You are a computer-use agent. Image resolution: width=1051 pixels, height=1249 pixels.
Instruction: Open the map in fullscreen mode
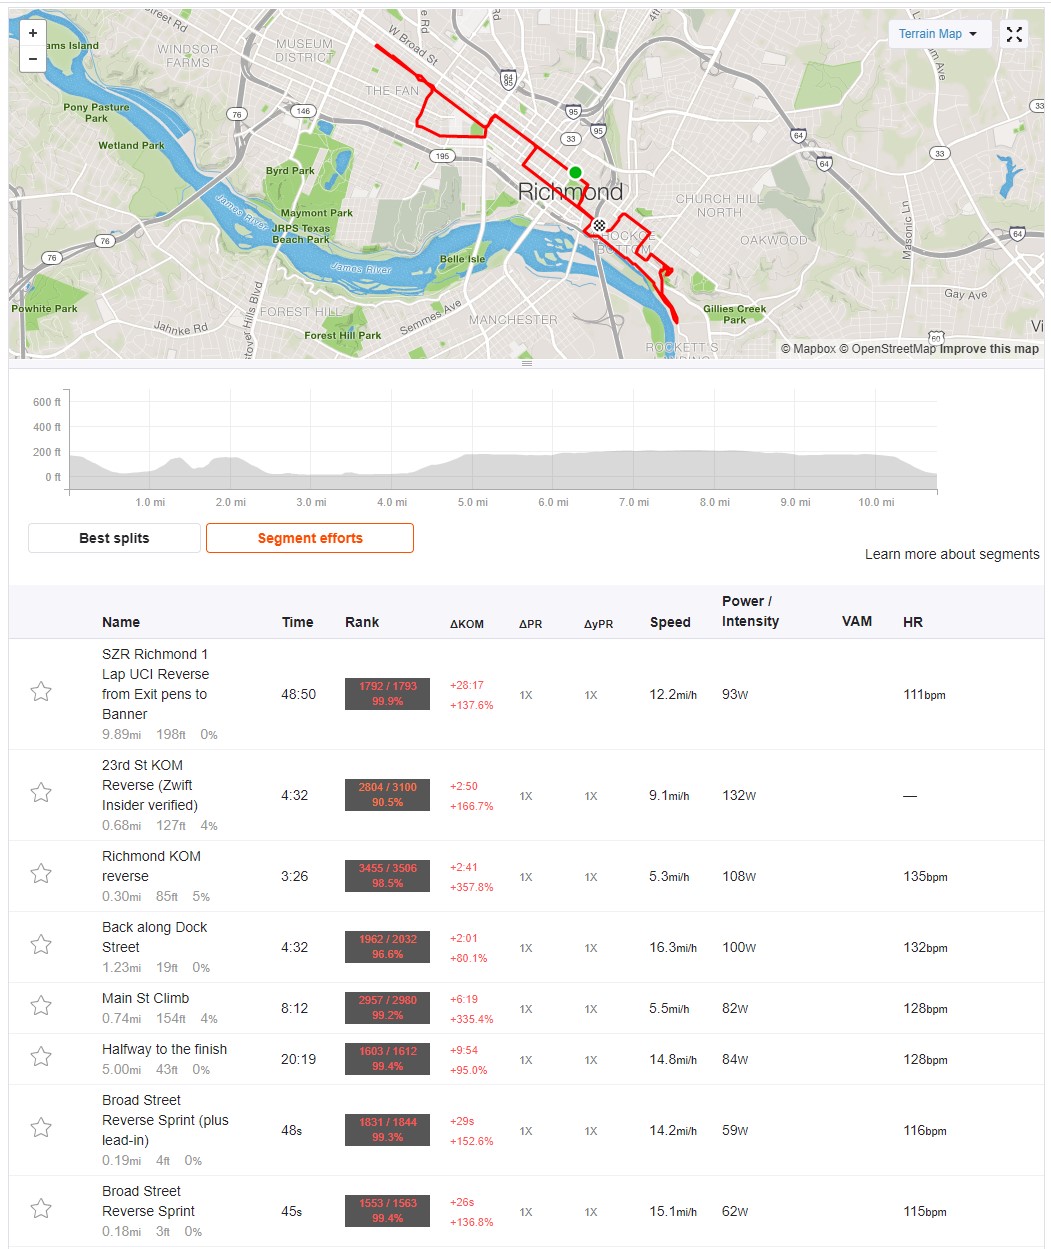click(x=1014, y=34)
